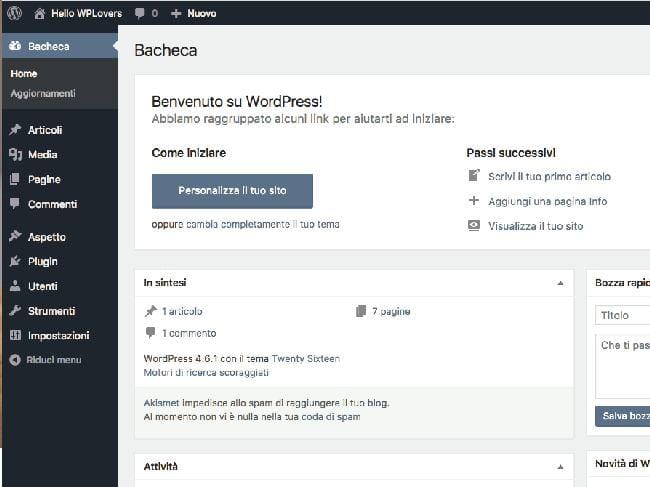Click the Bacheca dashboard icon in the sidebar
650x487 pixels.
15,46
